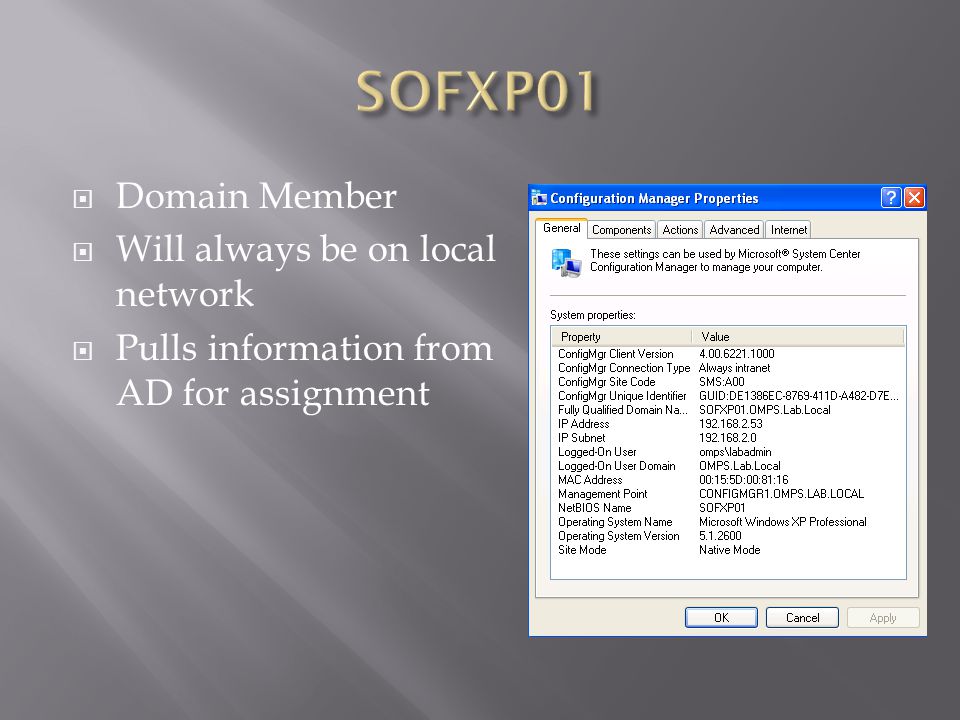
Task: Click the value Native Mode
Action: (730, 550)
